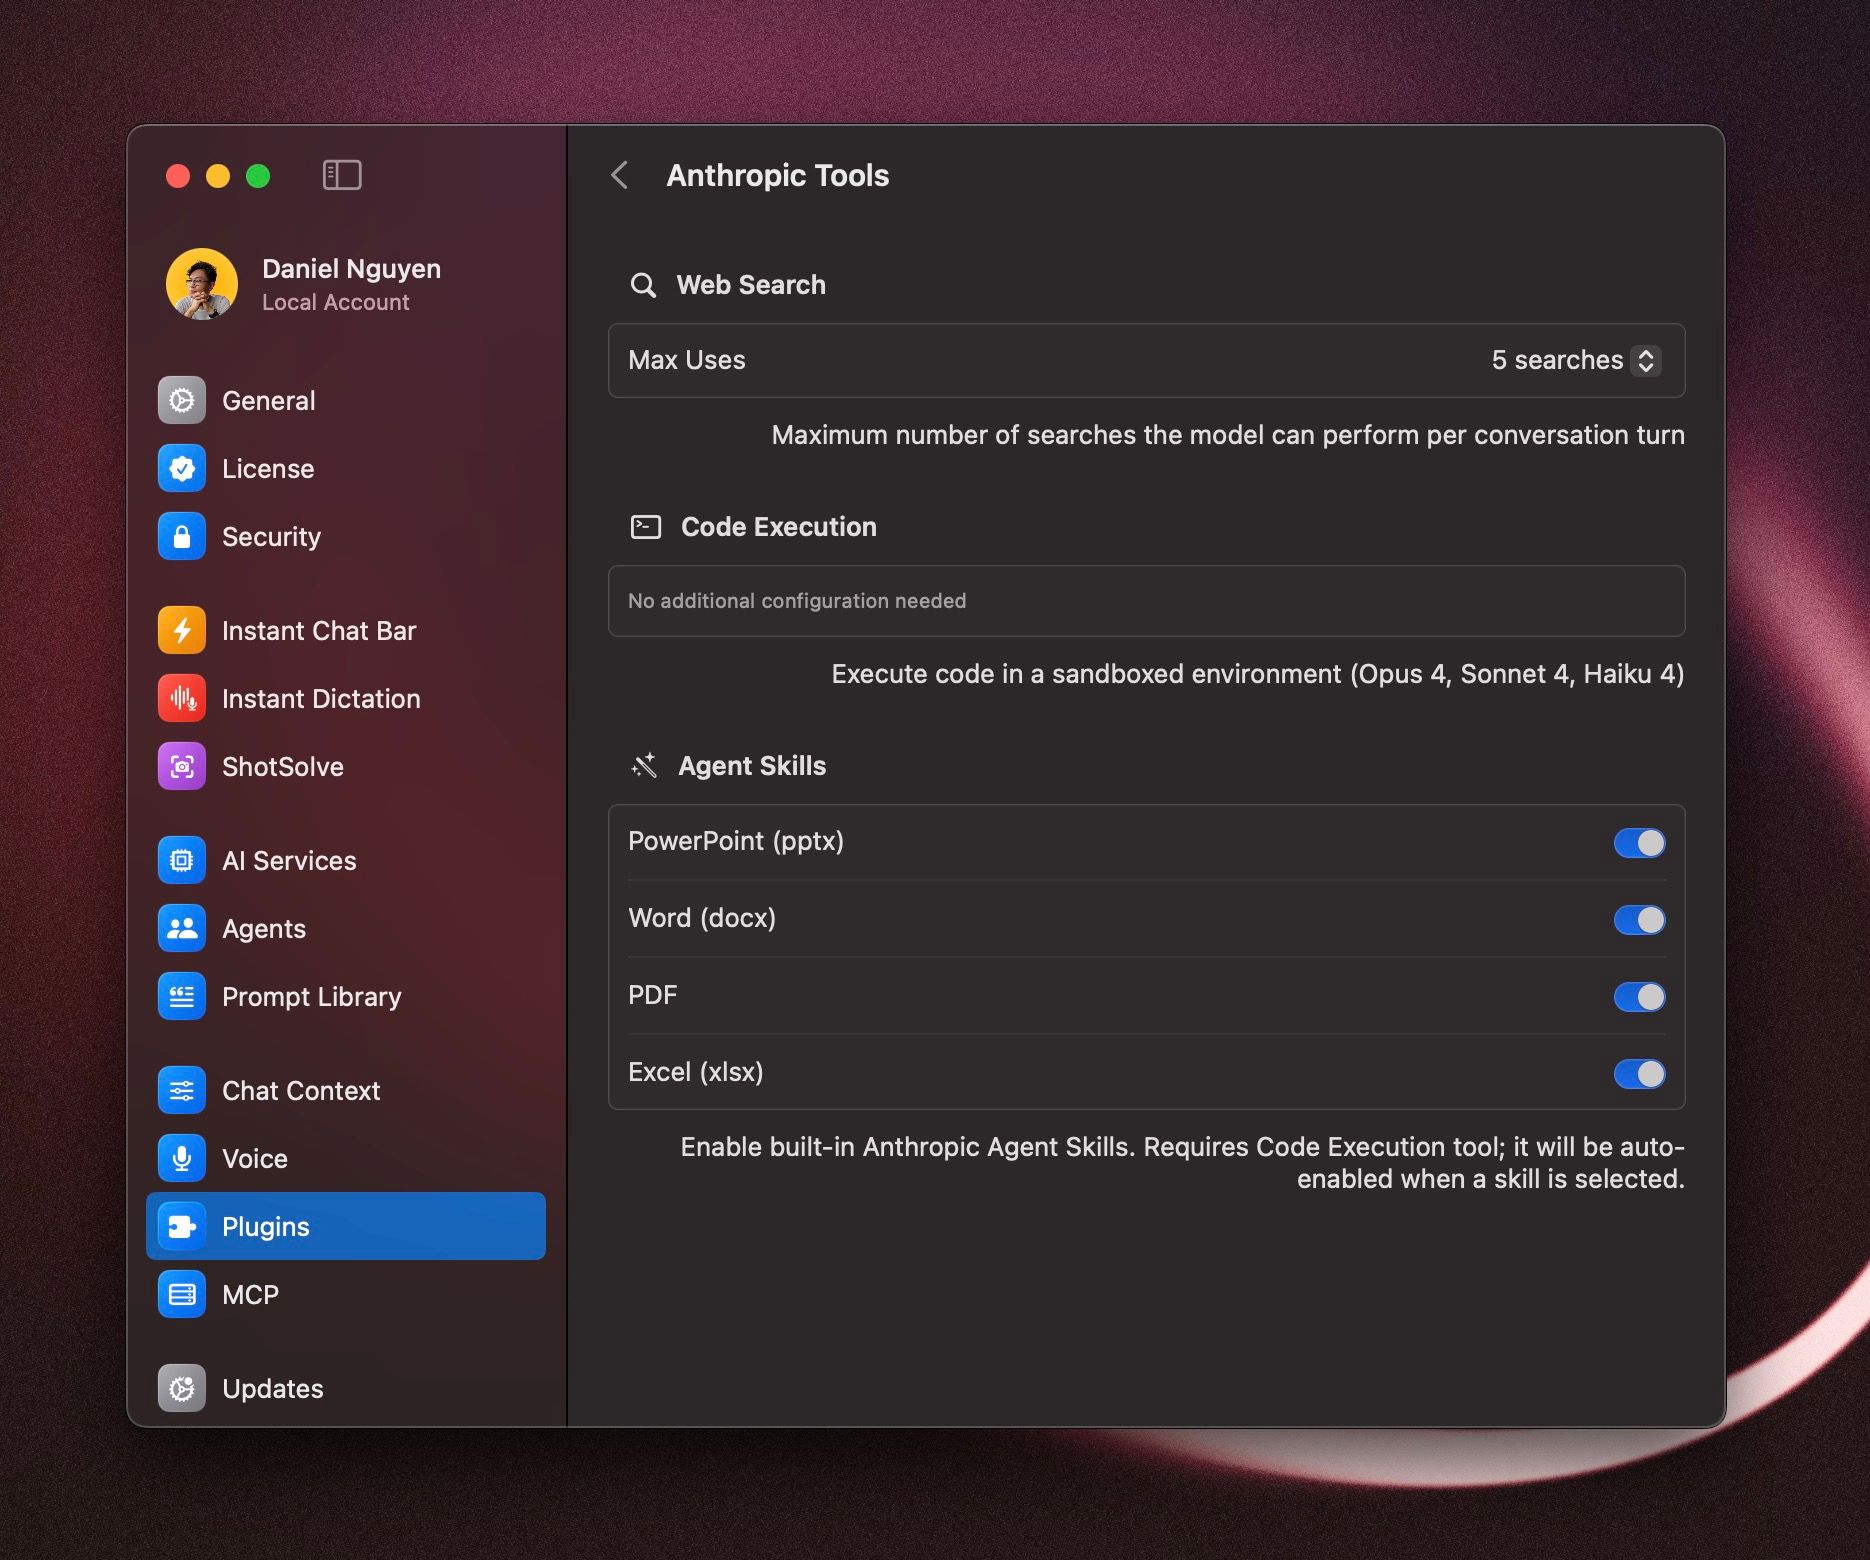Disable the PowerPoint (pptx) skill toggle

pyautogui.click(x=1639, y=843)
